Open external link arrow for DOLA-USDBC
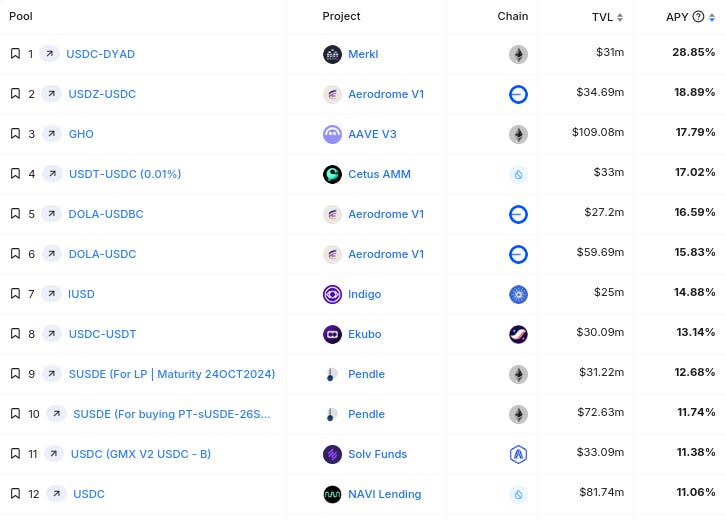726x520 pixels. (51, 213)
